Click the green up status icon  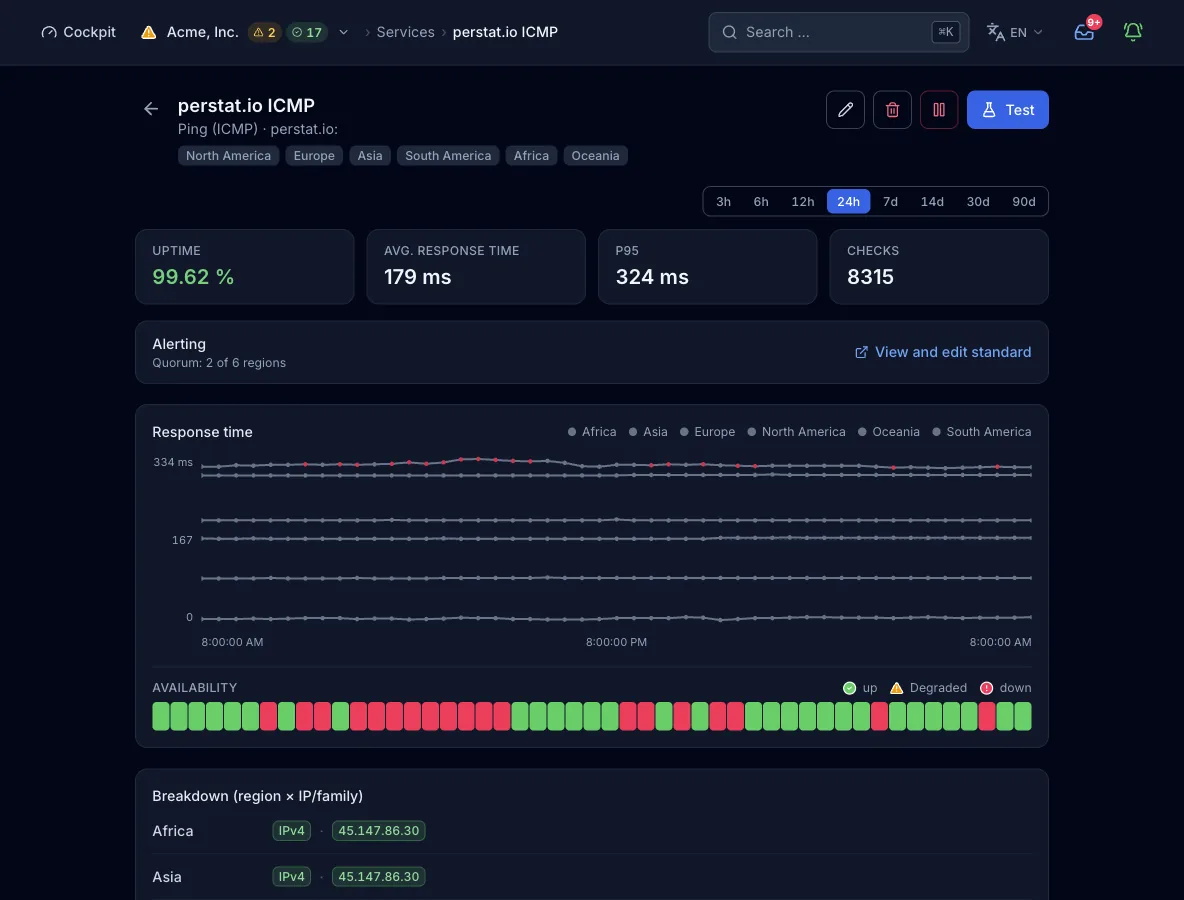tap(849, 688)
